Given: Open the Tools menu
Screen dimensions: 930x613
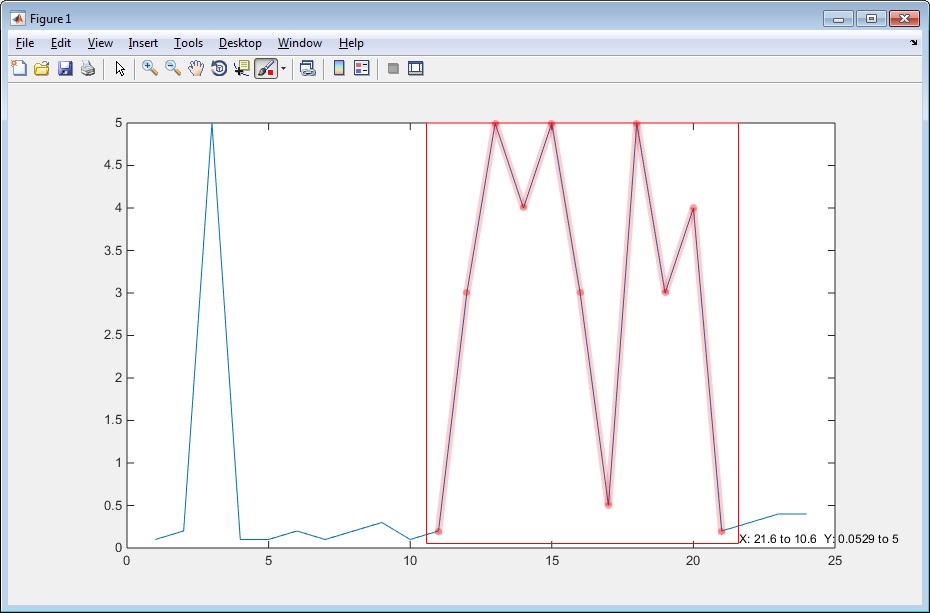Looking at the screenshot, I should [188, 43].
